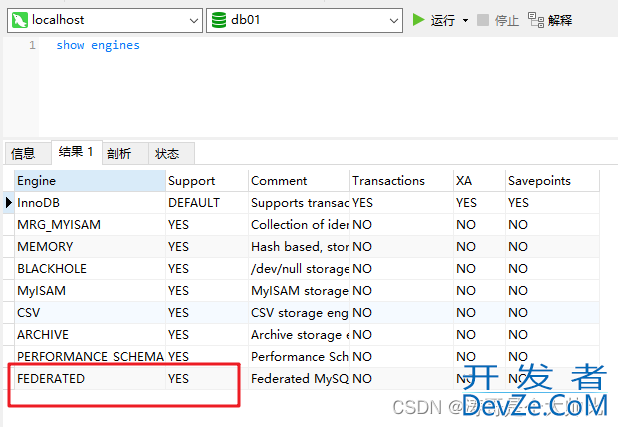
Task: Select the Savepoints column header
Action: click(x=553, y=181)
